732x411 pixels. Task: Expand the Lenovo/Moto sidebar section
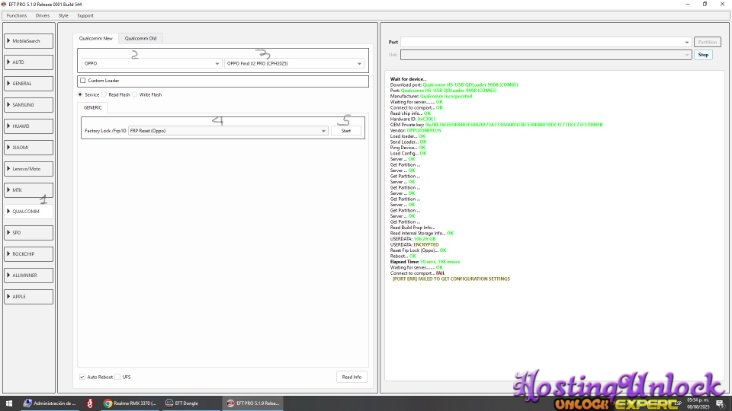point(29,169)
